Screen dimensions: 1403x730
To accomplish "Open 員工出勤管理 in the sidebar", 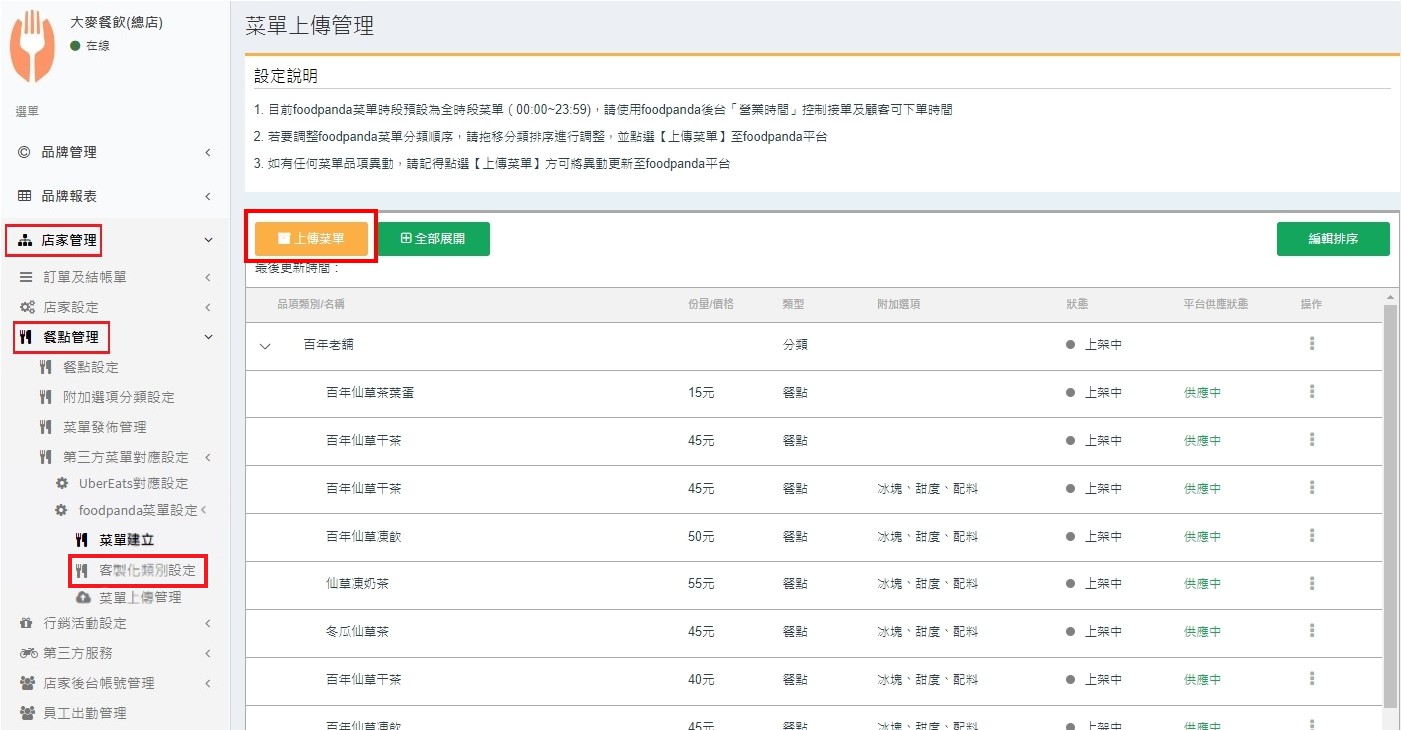I will pos(85,713).
